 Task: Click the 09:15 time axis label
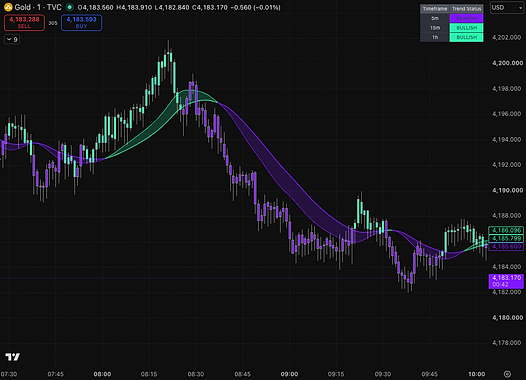click(336, 374)
